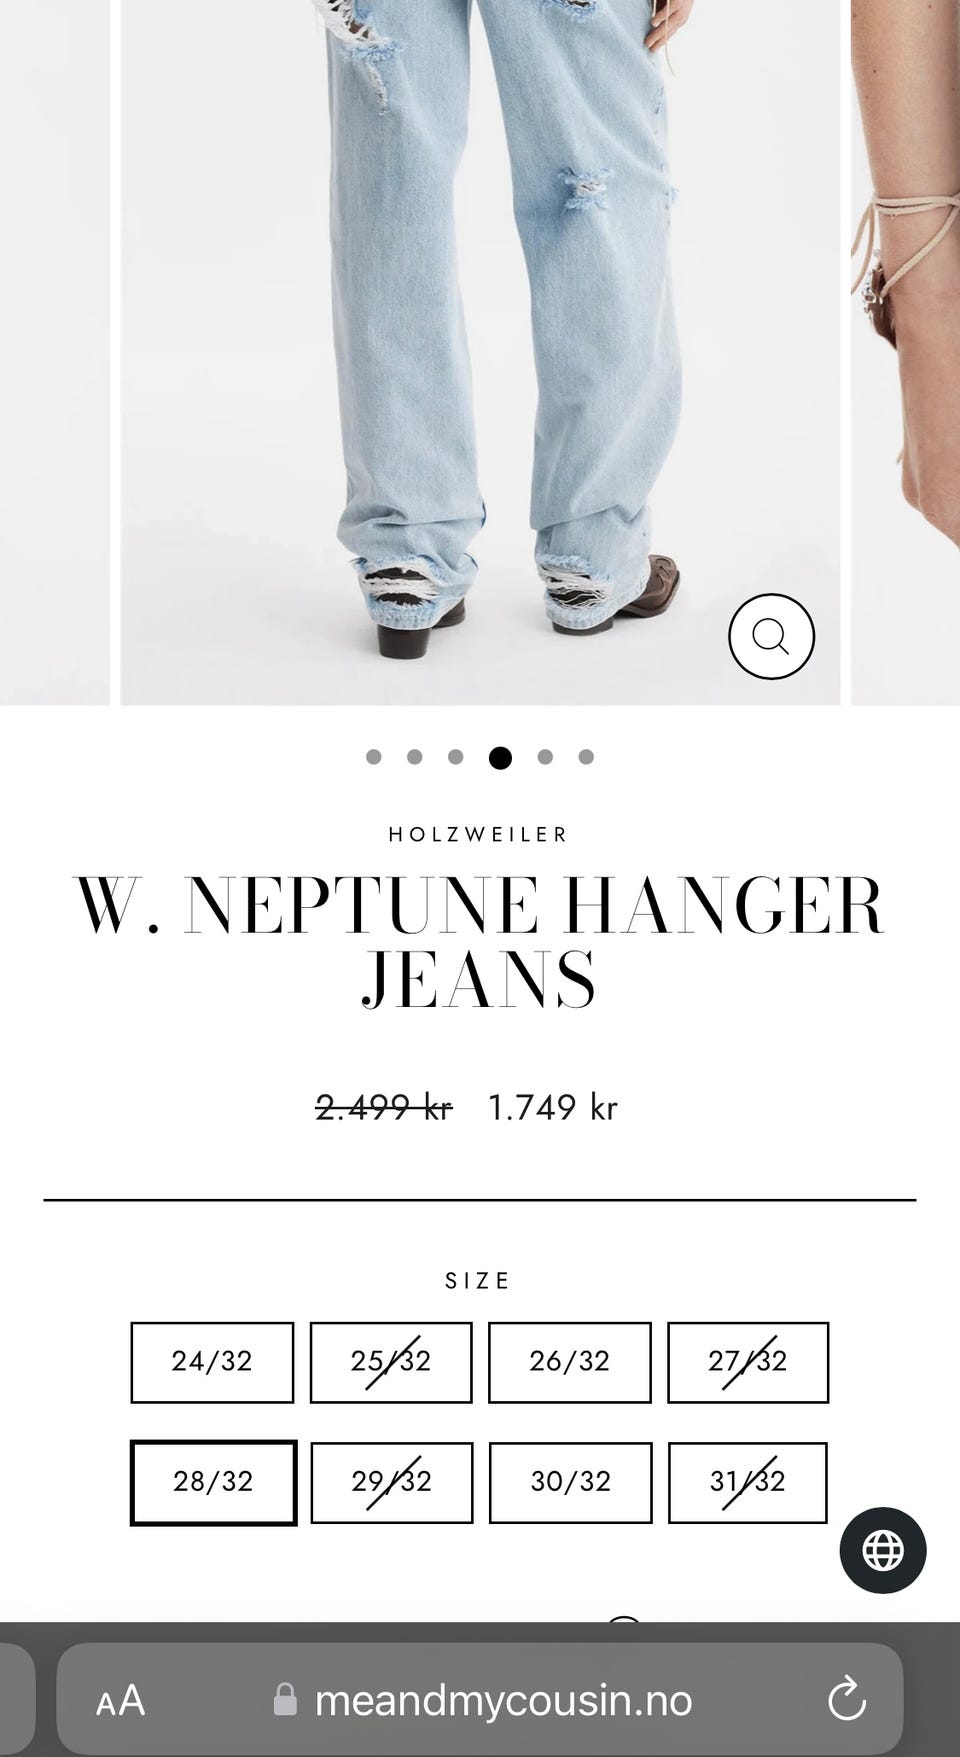960x1757 pixels.
Task: Choose the selected 28/32 size box
Action: click(213, 1482)
